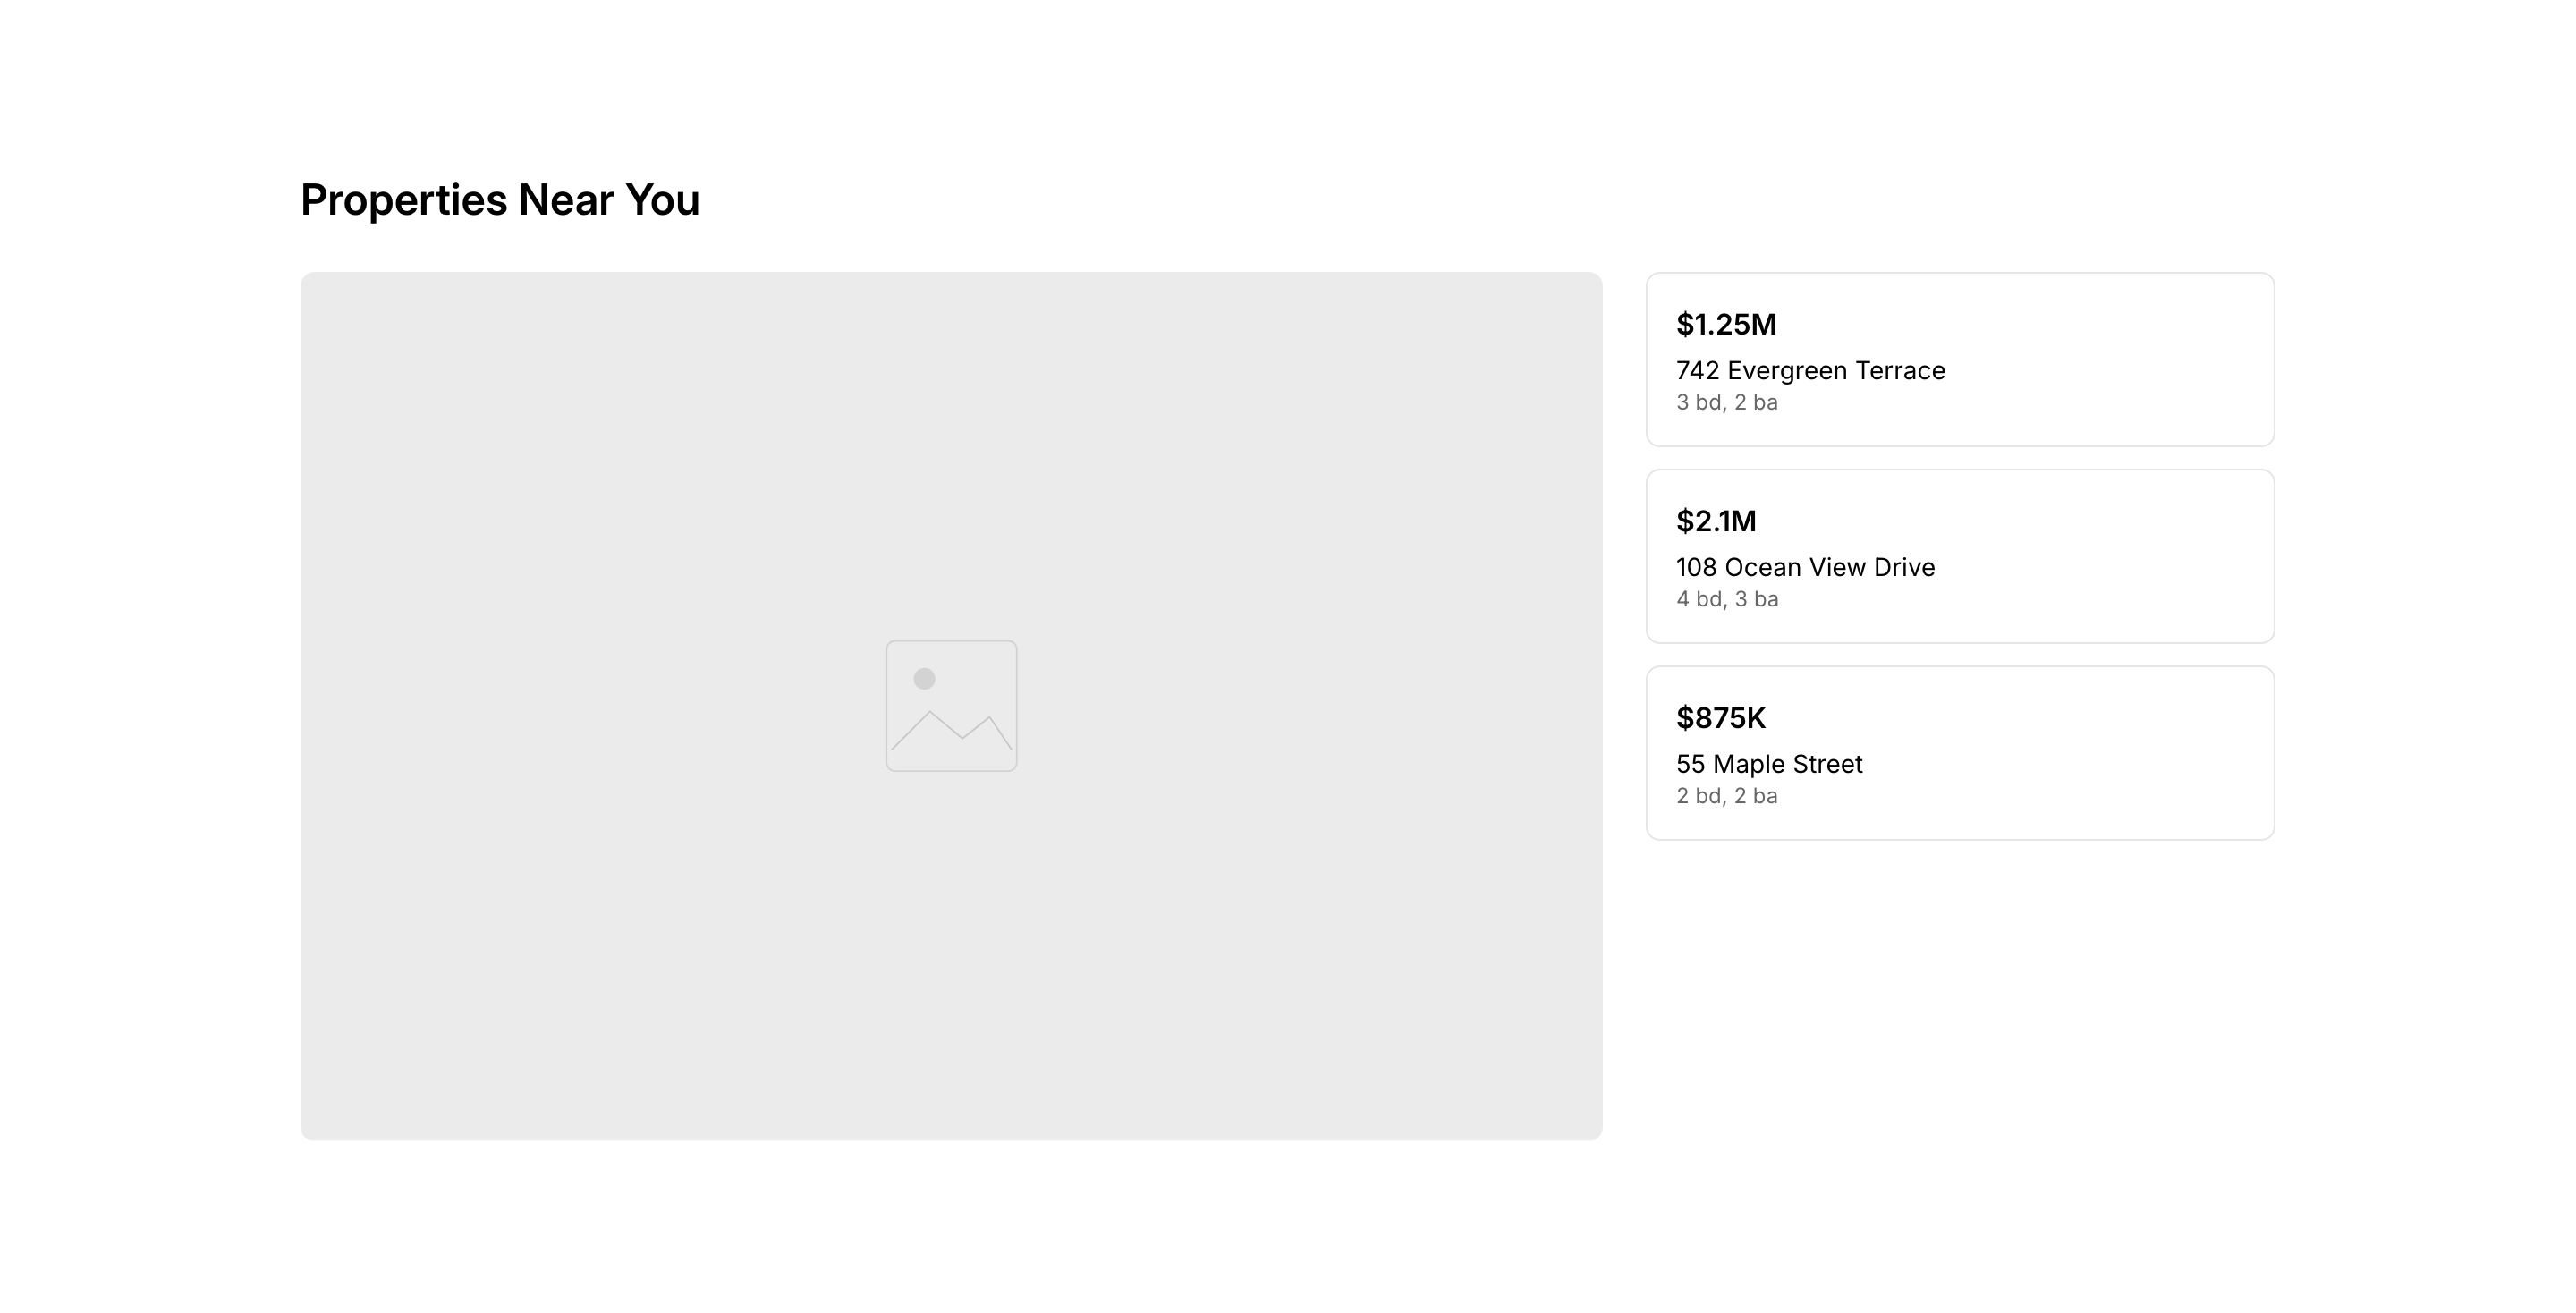The image size is (2576, 1313).
Task: Click the word "Properties" in the heading
Action: pyautogui.click(x=404, y=200)
